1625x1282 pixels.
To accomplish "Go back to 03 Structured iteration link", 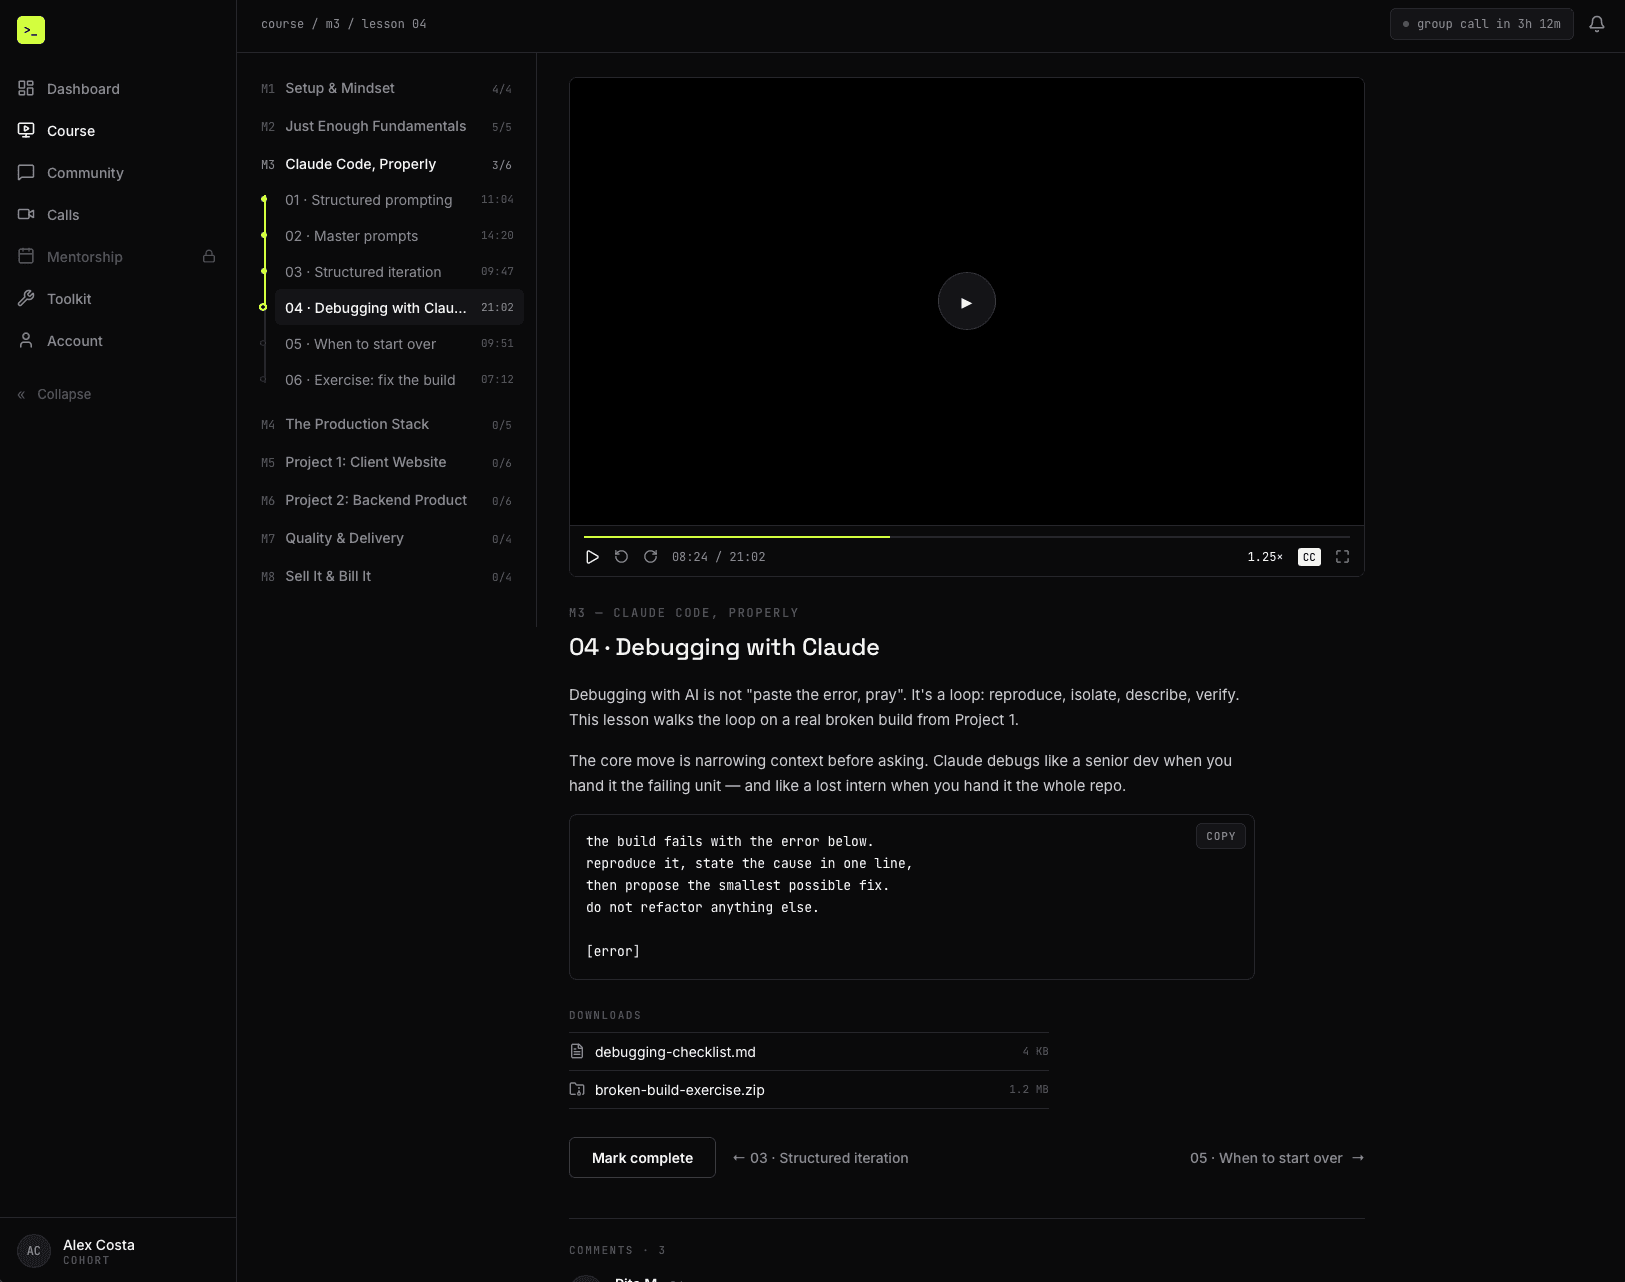I will (820, 1158).
